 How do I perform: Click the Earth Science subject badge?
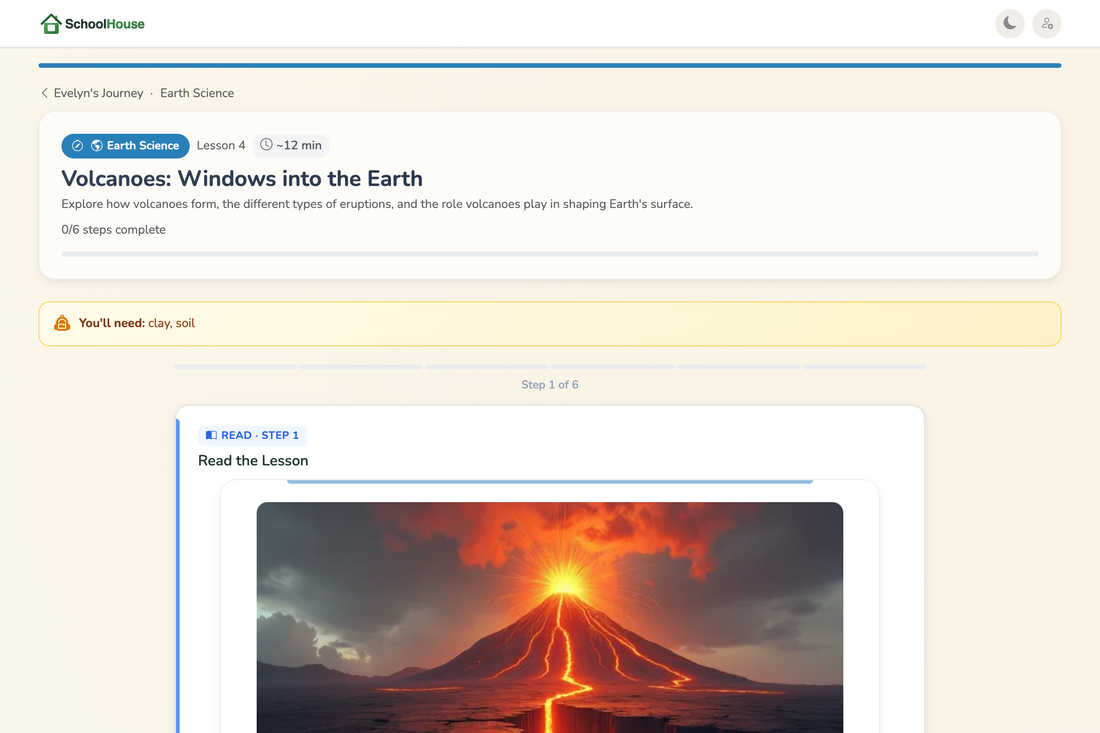pyautogui.click(x=126, y=146)
